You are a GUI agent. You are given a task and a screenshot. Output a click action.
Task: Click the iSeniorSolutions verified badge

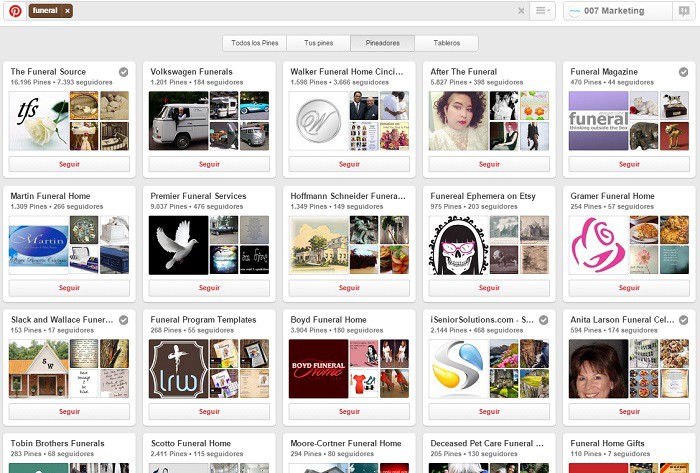[543, 320]
